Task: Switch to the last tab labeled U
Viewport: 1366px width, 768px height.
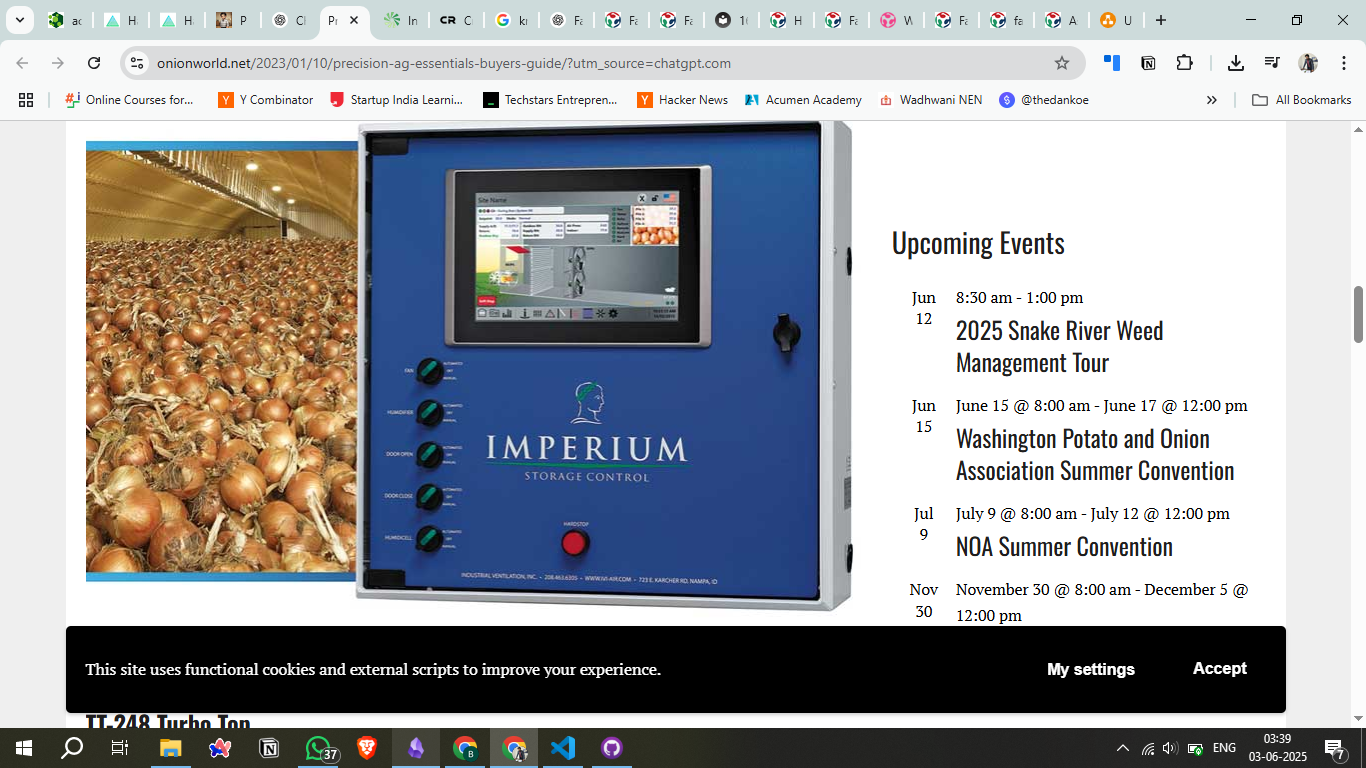Action: point(1117,20)
